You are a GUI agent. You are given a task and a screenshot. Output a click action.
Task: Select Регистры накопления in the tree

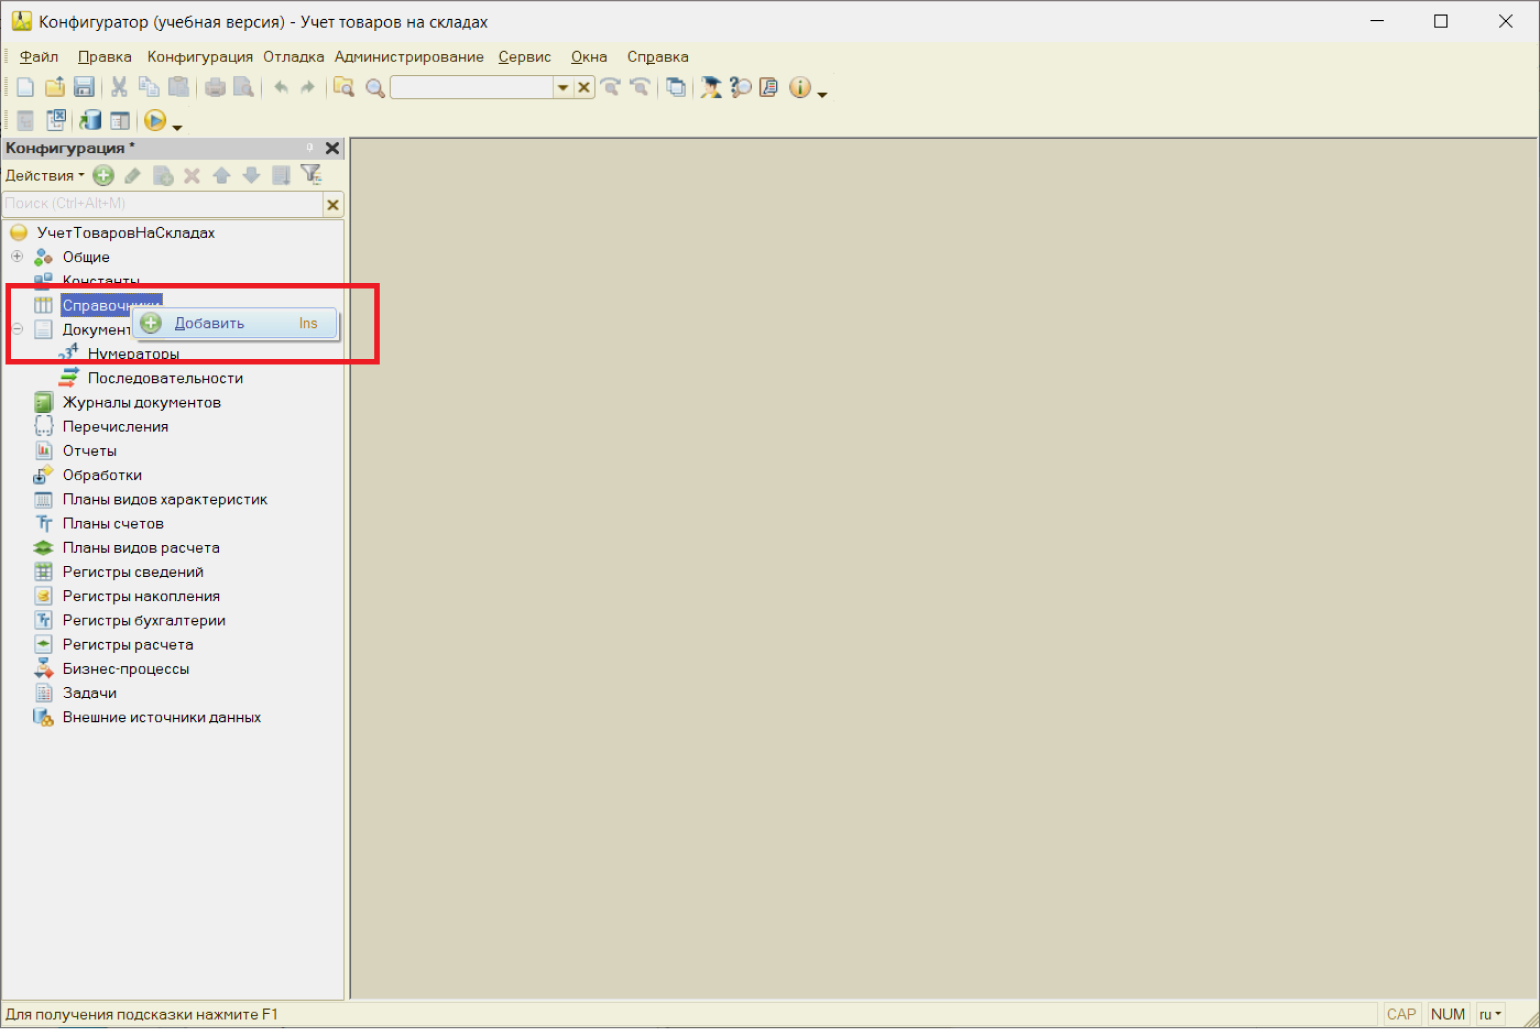point(141,596)
